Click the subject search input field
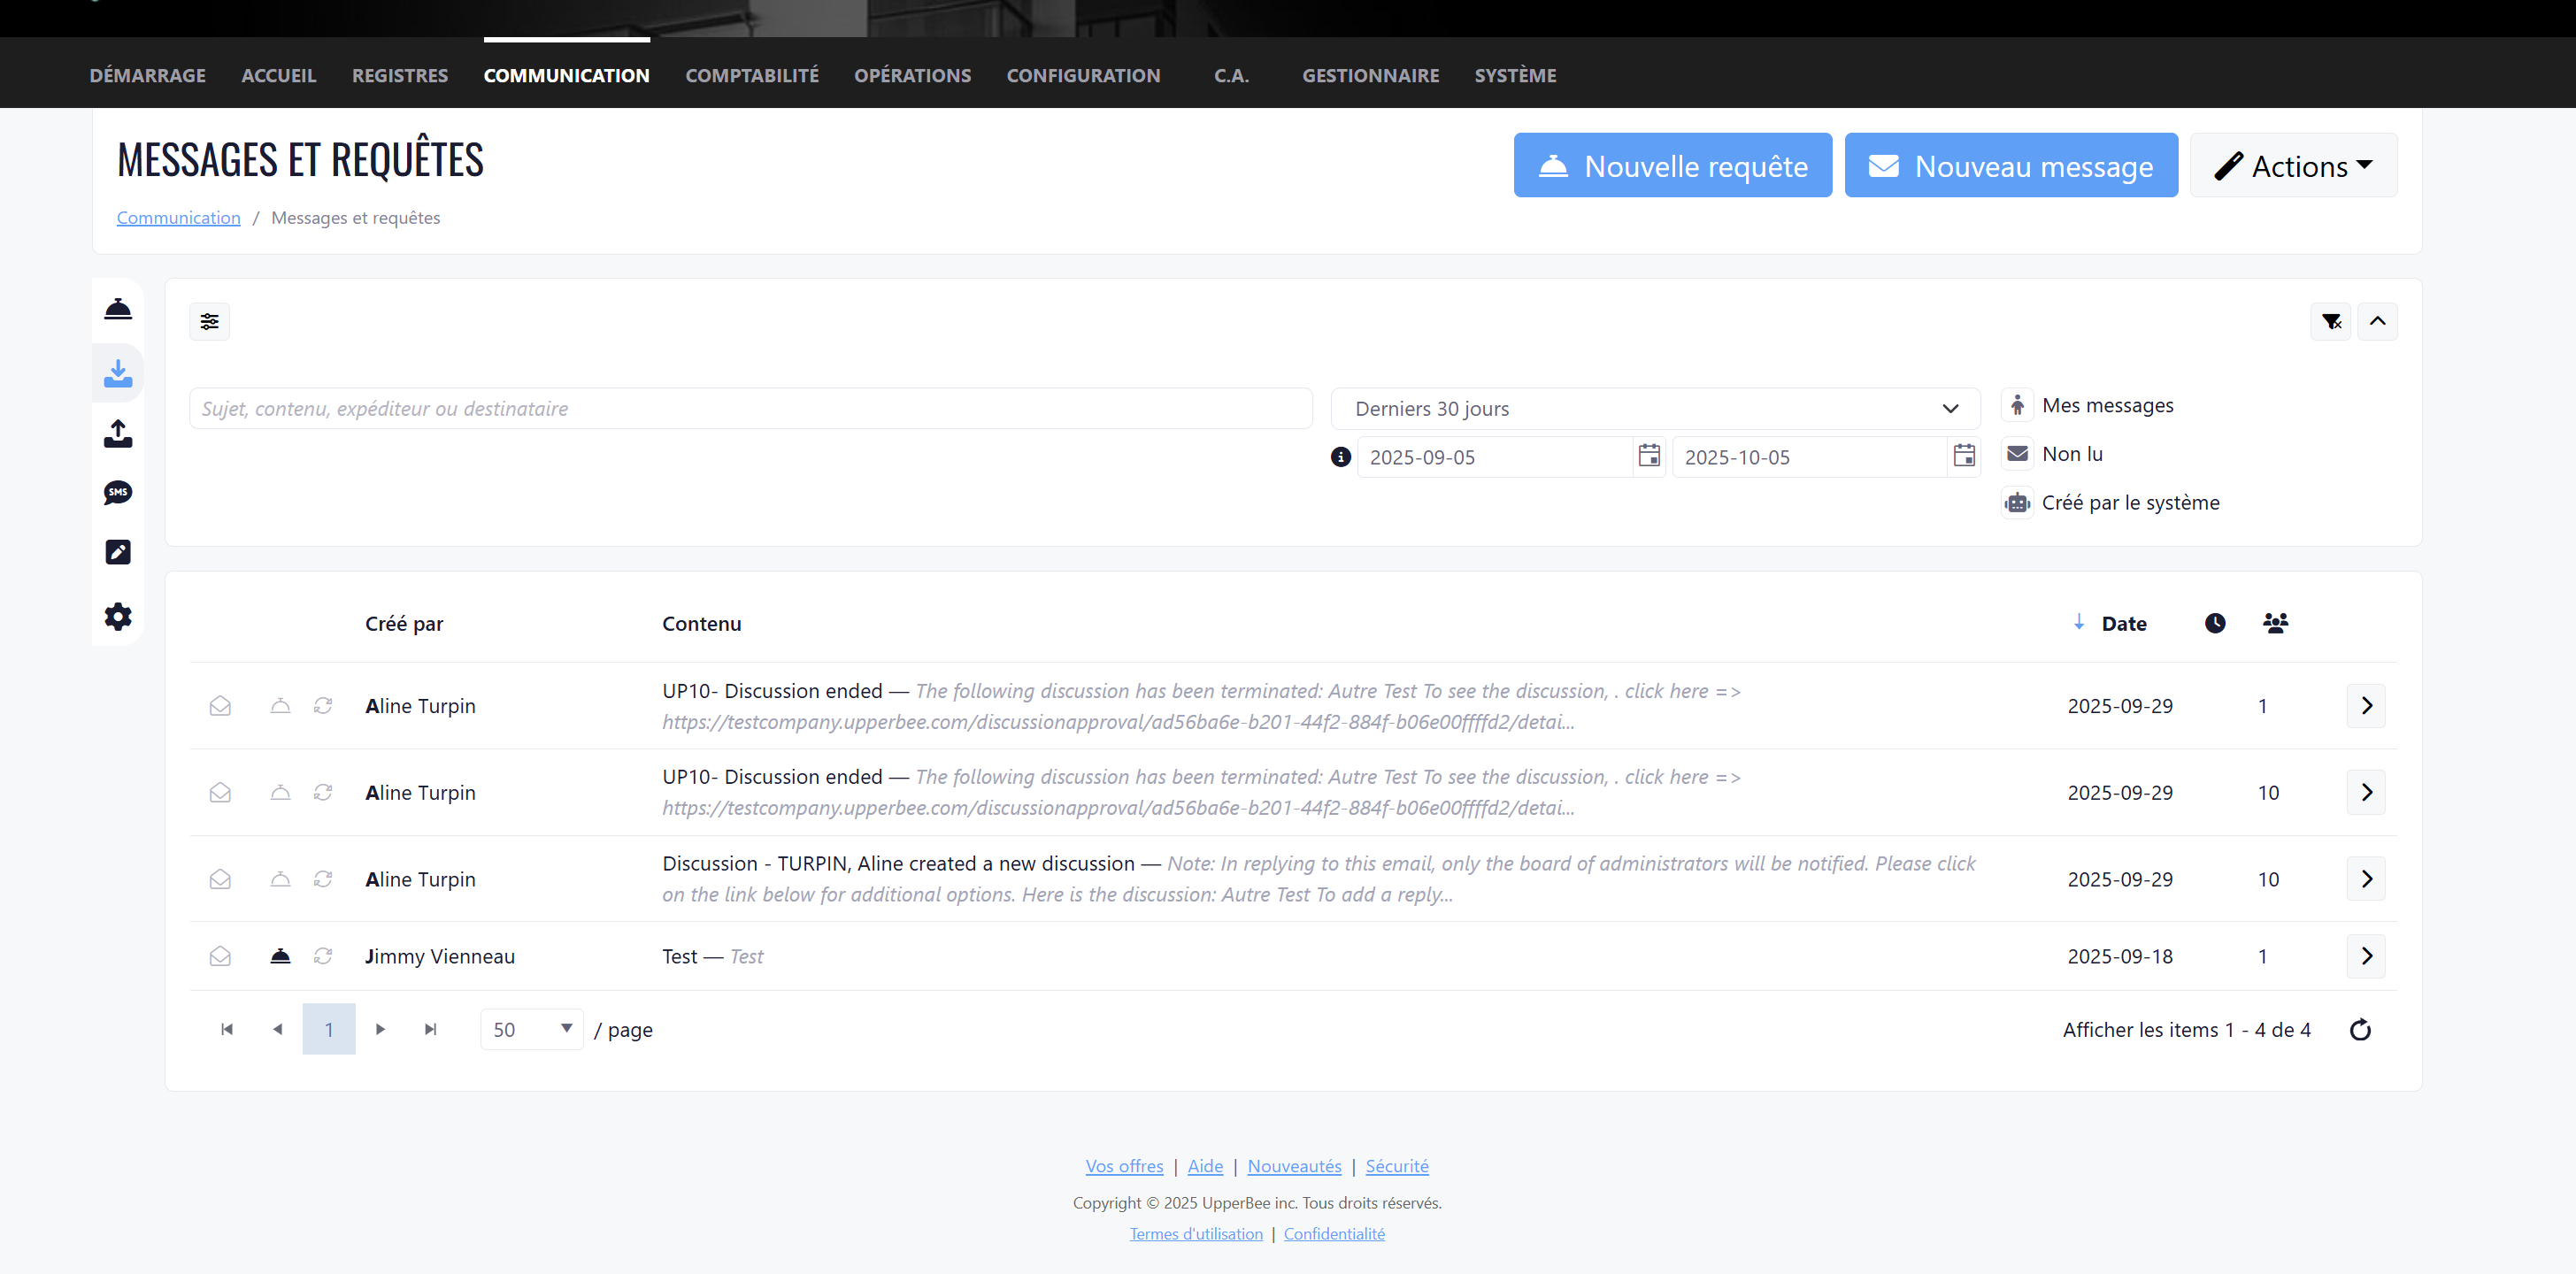The image size is (2576, 1274). [750, 409]
